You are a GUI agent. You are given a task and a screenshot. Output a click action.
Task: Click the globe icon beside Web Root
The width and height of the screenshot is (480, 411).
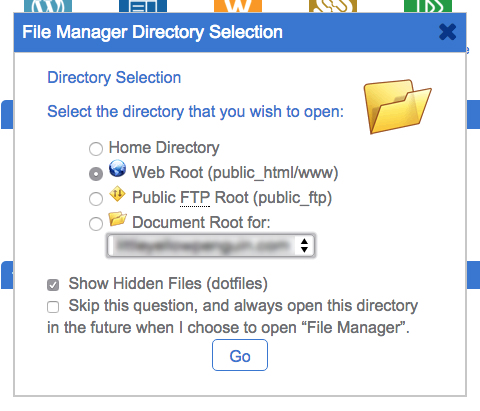click(117, 168)
